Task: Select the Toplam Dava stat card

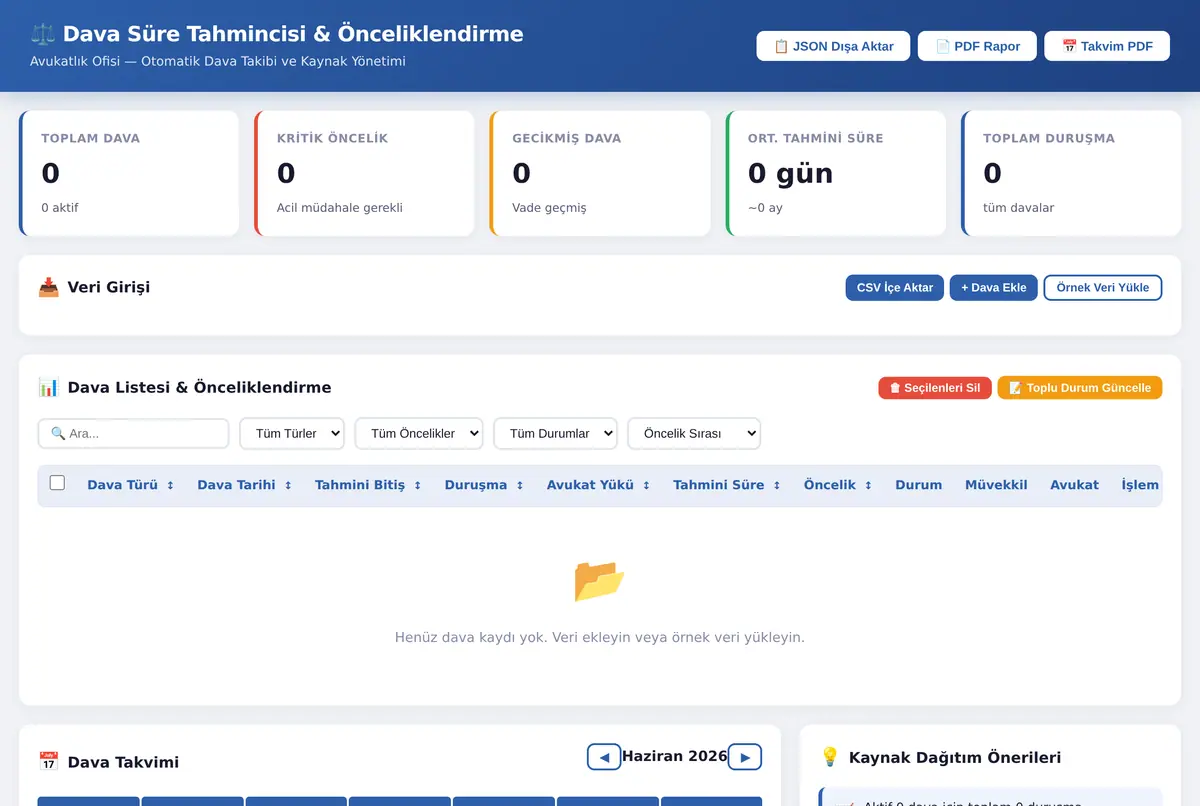Action: tap(129, 173)
